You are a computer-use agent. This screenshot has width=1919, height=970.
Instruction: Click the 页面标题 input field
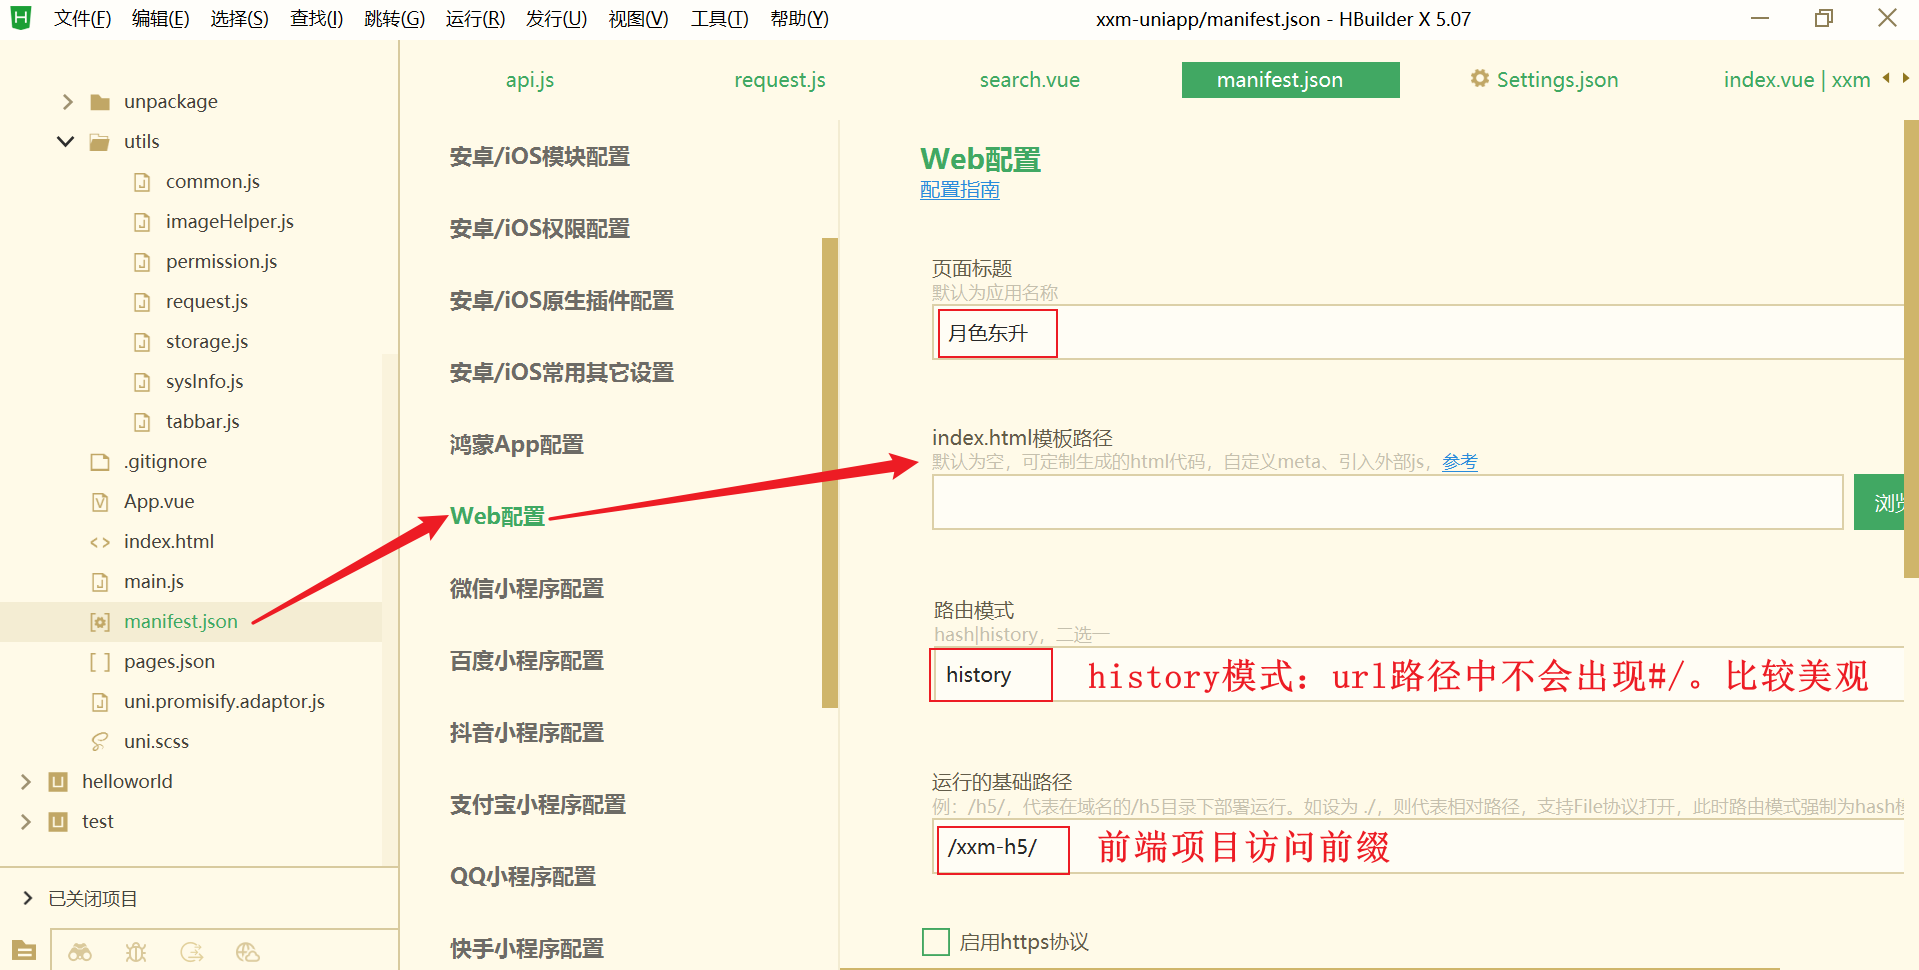[1418, 333]
